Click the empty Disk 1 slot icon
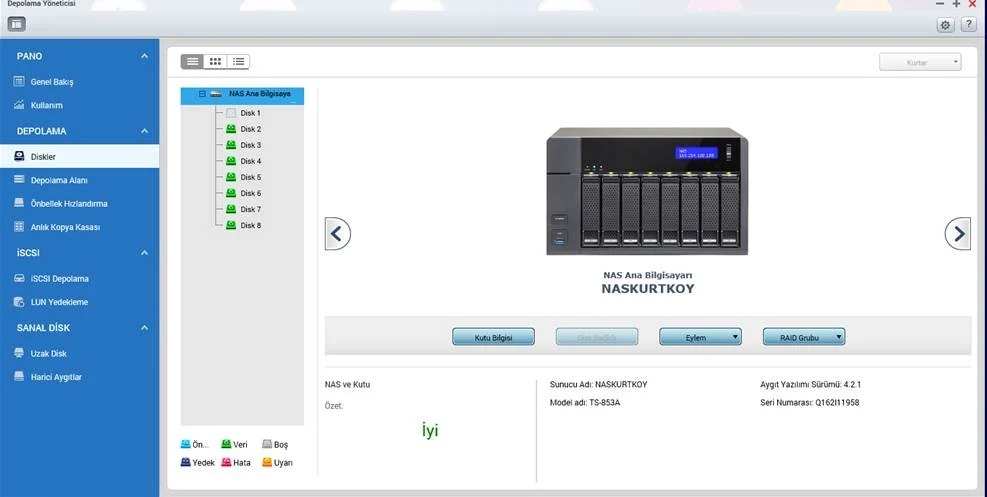Viewport: 987px width, 497px height. click(x=231, y=113)
